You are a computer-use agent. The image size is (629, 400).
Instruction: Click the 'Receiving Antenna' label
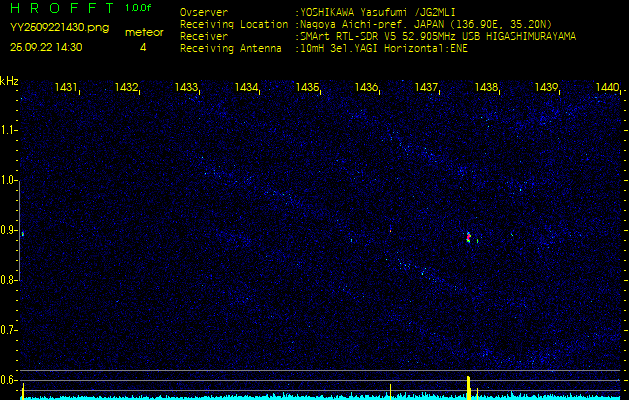pyautogui.click(x=231, y=49)
